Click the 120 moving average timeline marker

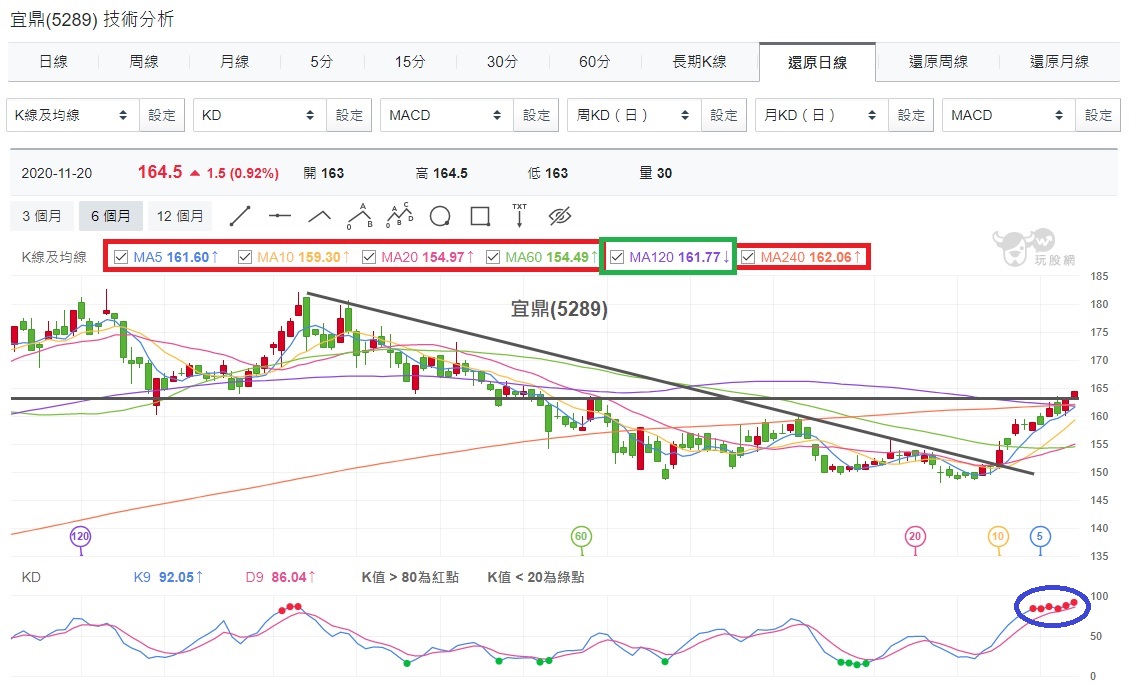click(80, 537)
